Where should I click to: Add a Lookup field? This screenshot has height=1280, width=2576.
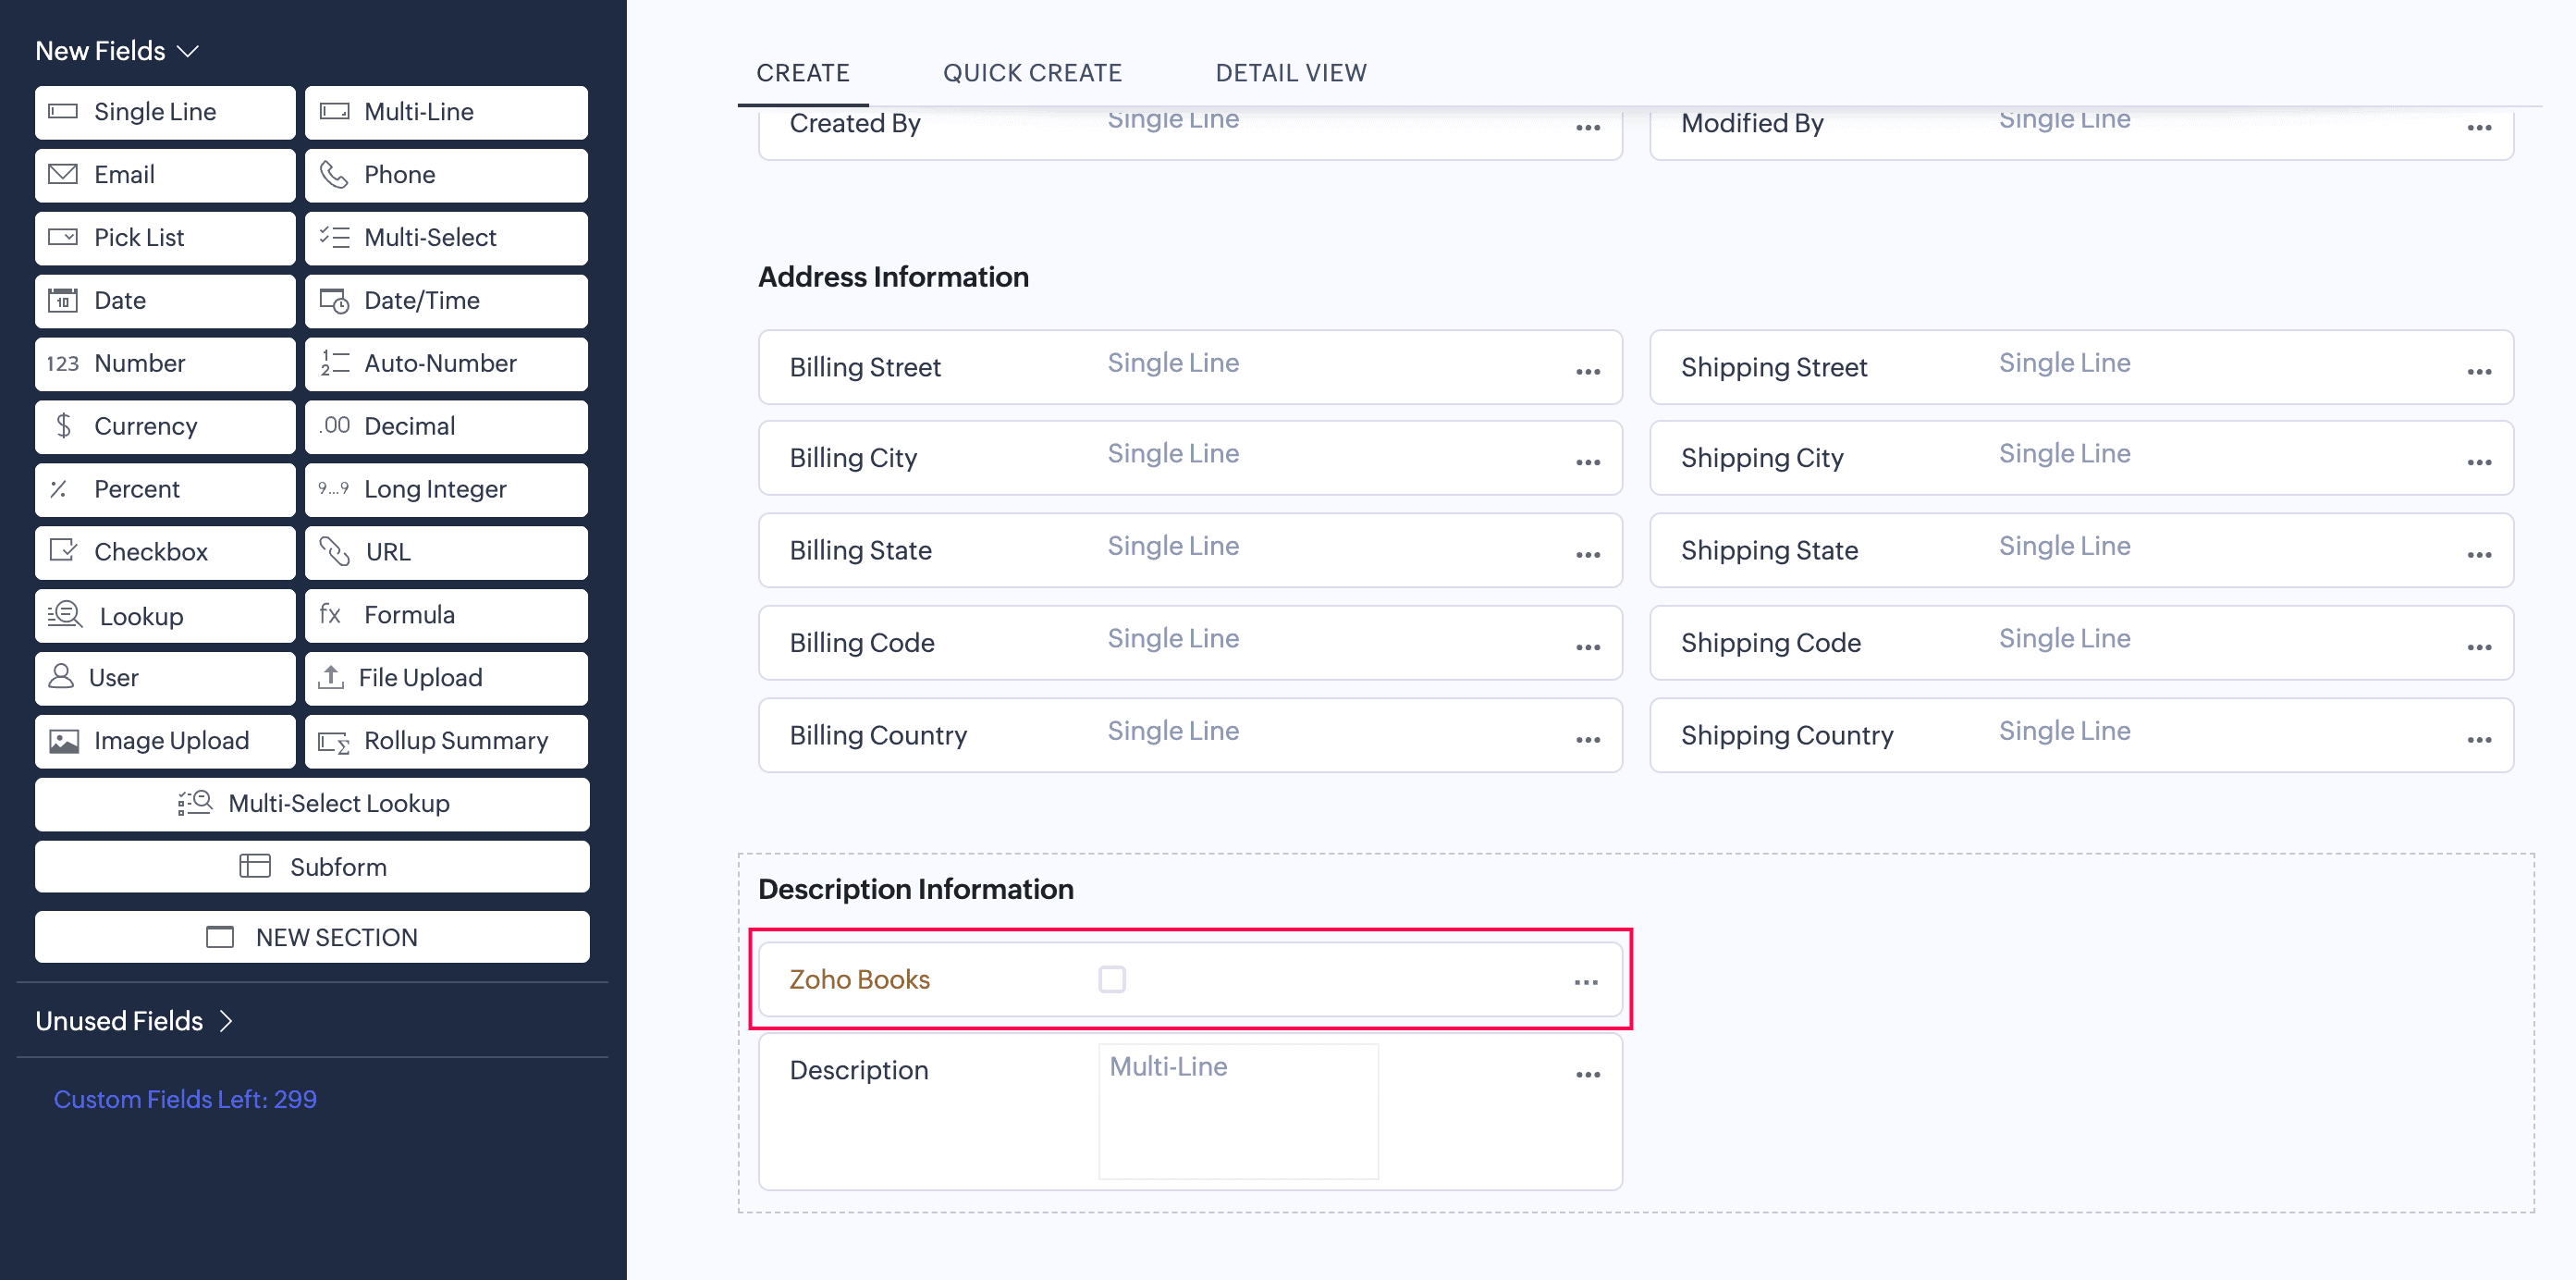tap(164, 615)
